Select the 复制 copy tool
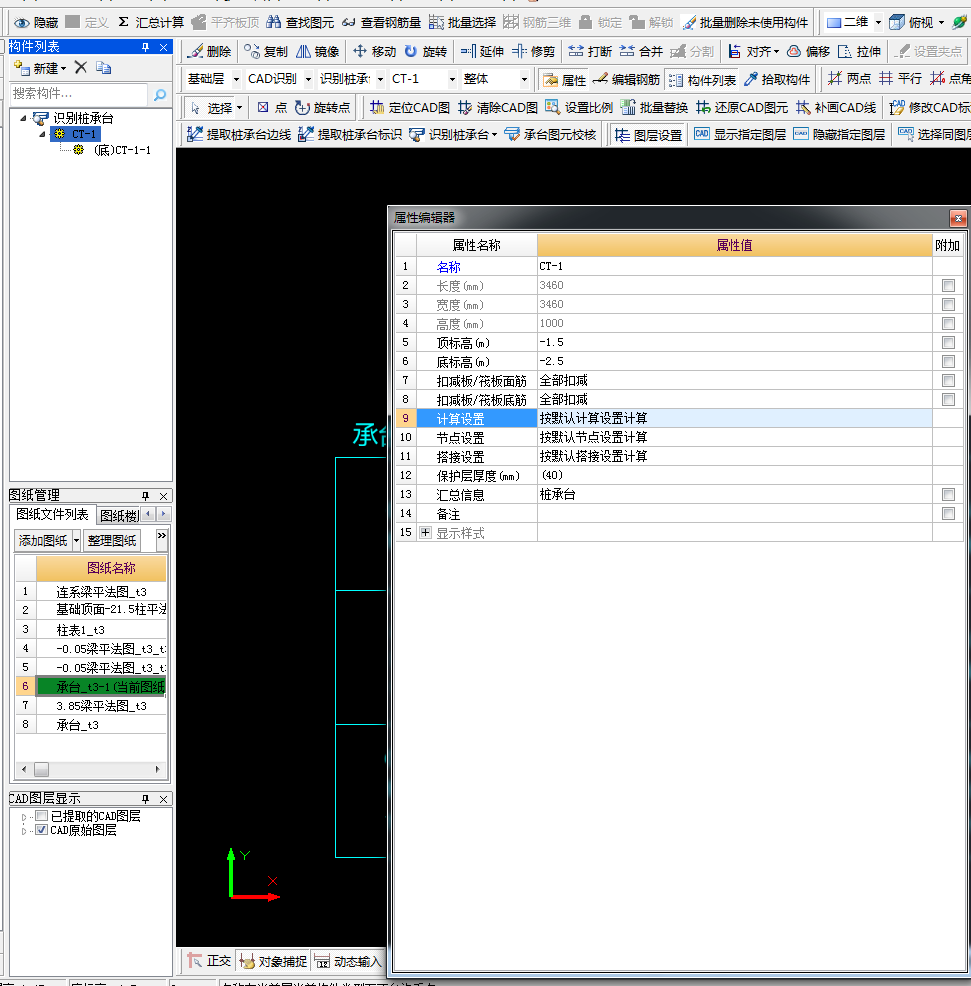This screenshot has width=971, height=986. pos(266,52)
